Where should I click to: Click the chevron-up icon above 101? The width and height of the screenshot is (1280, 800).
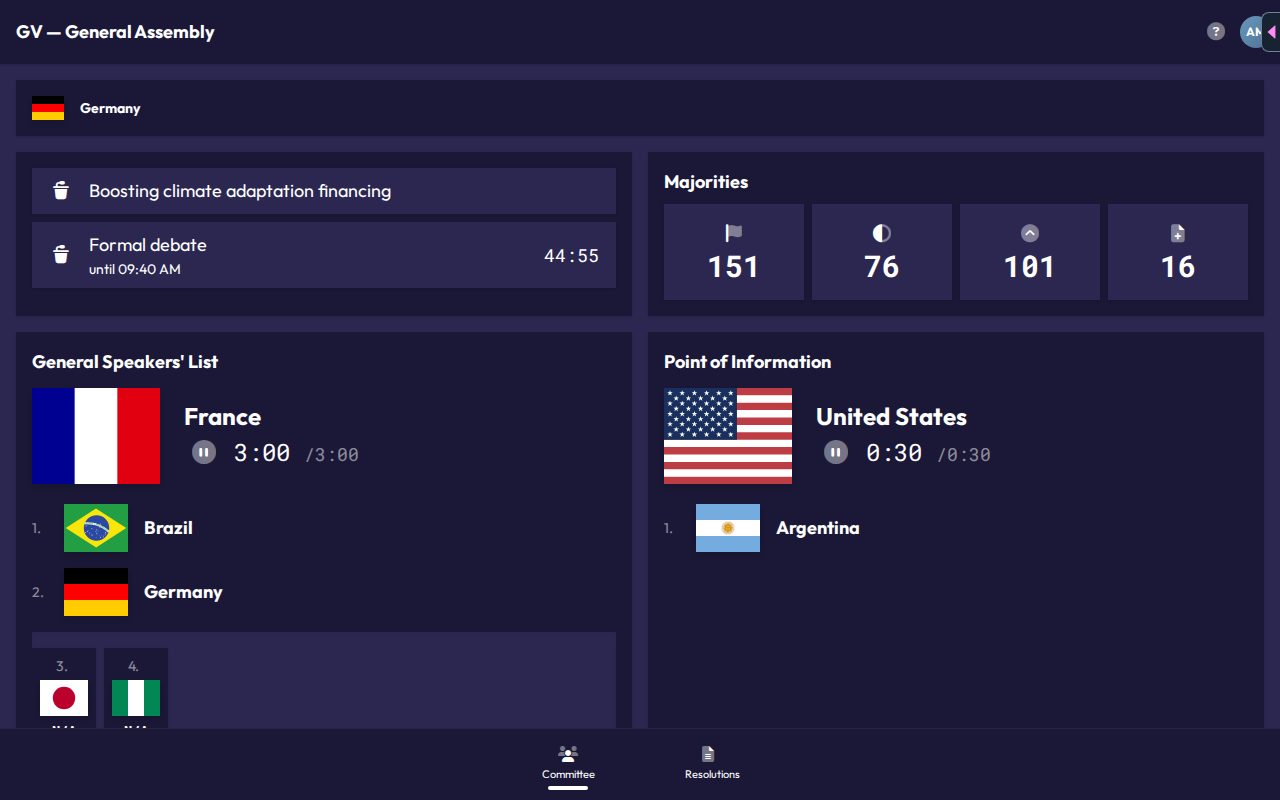click(x=1030, y=233)
